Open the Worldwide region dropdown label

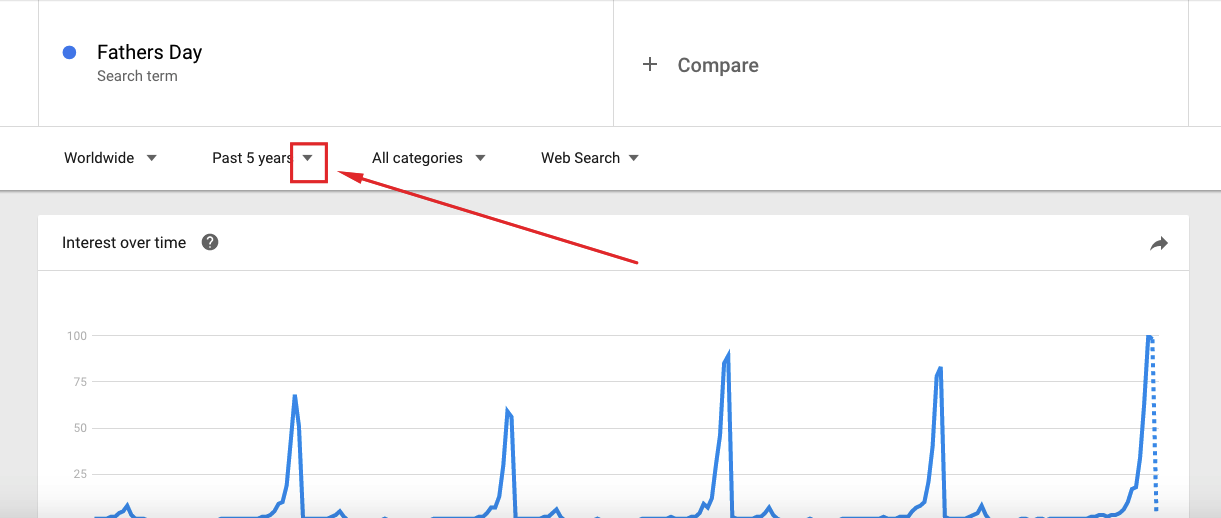(99, 158)
